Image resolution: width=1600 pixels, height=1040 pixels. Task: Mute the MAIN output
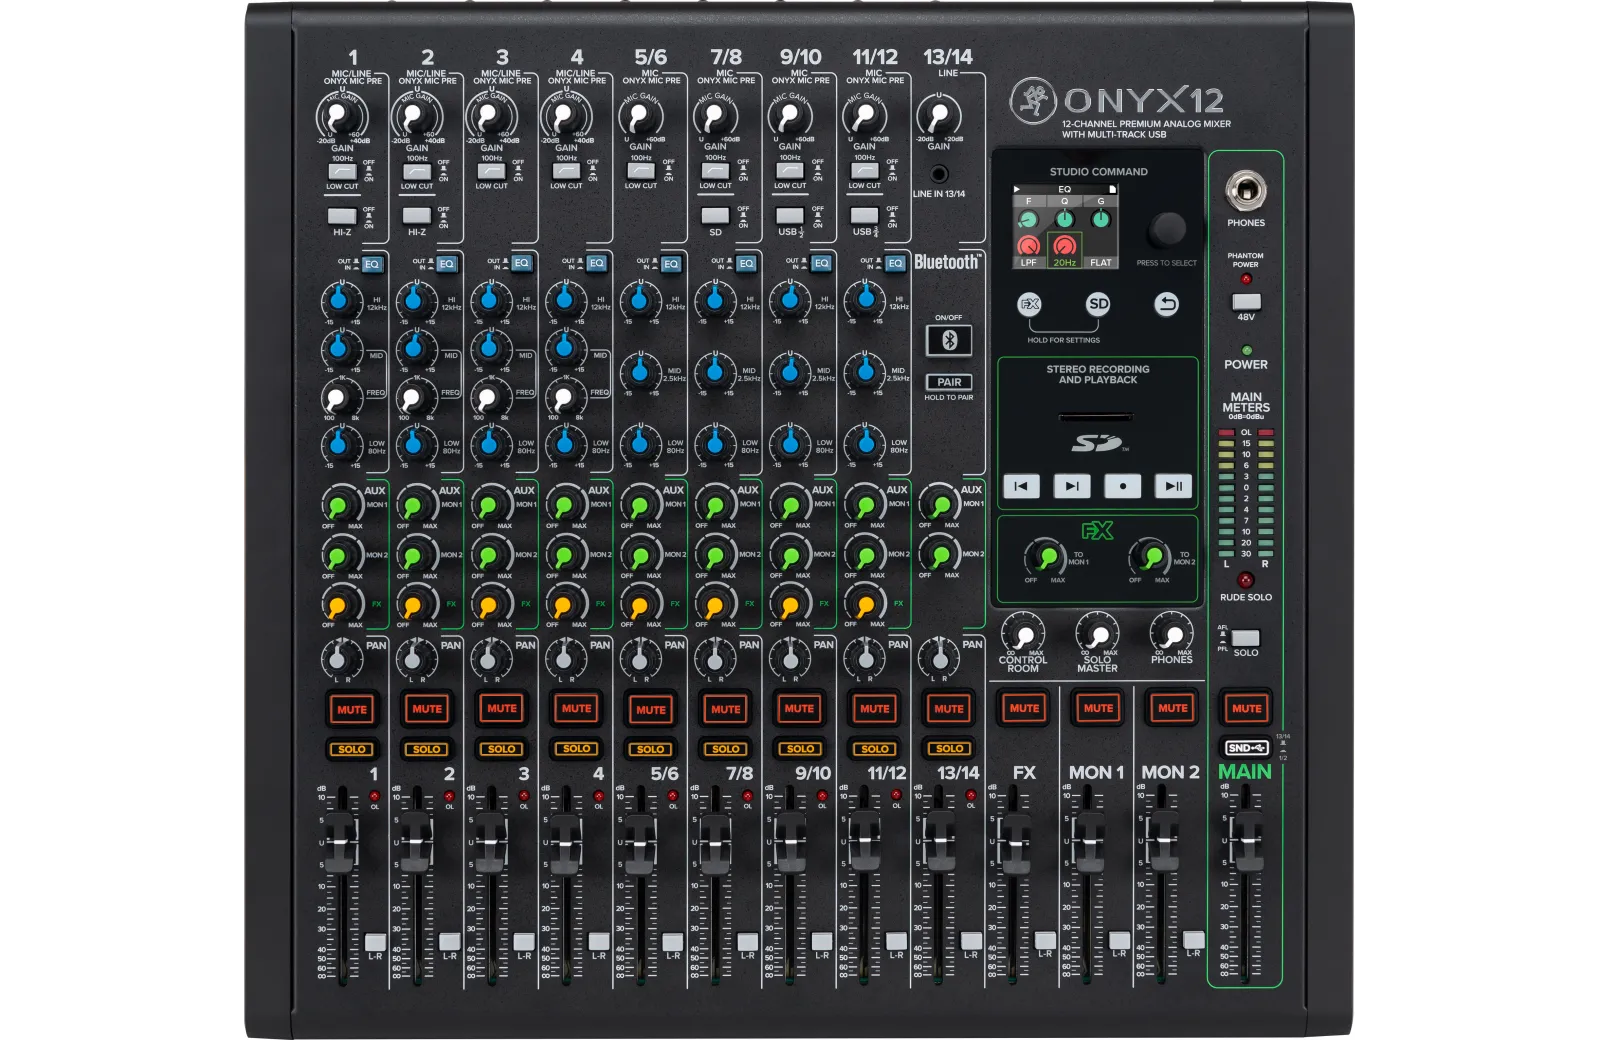click(x=1246, y=708)
